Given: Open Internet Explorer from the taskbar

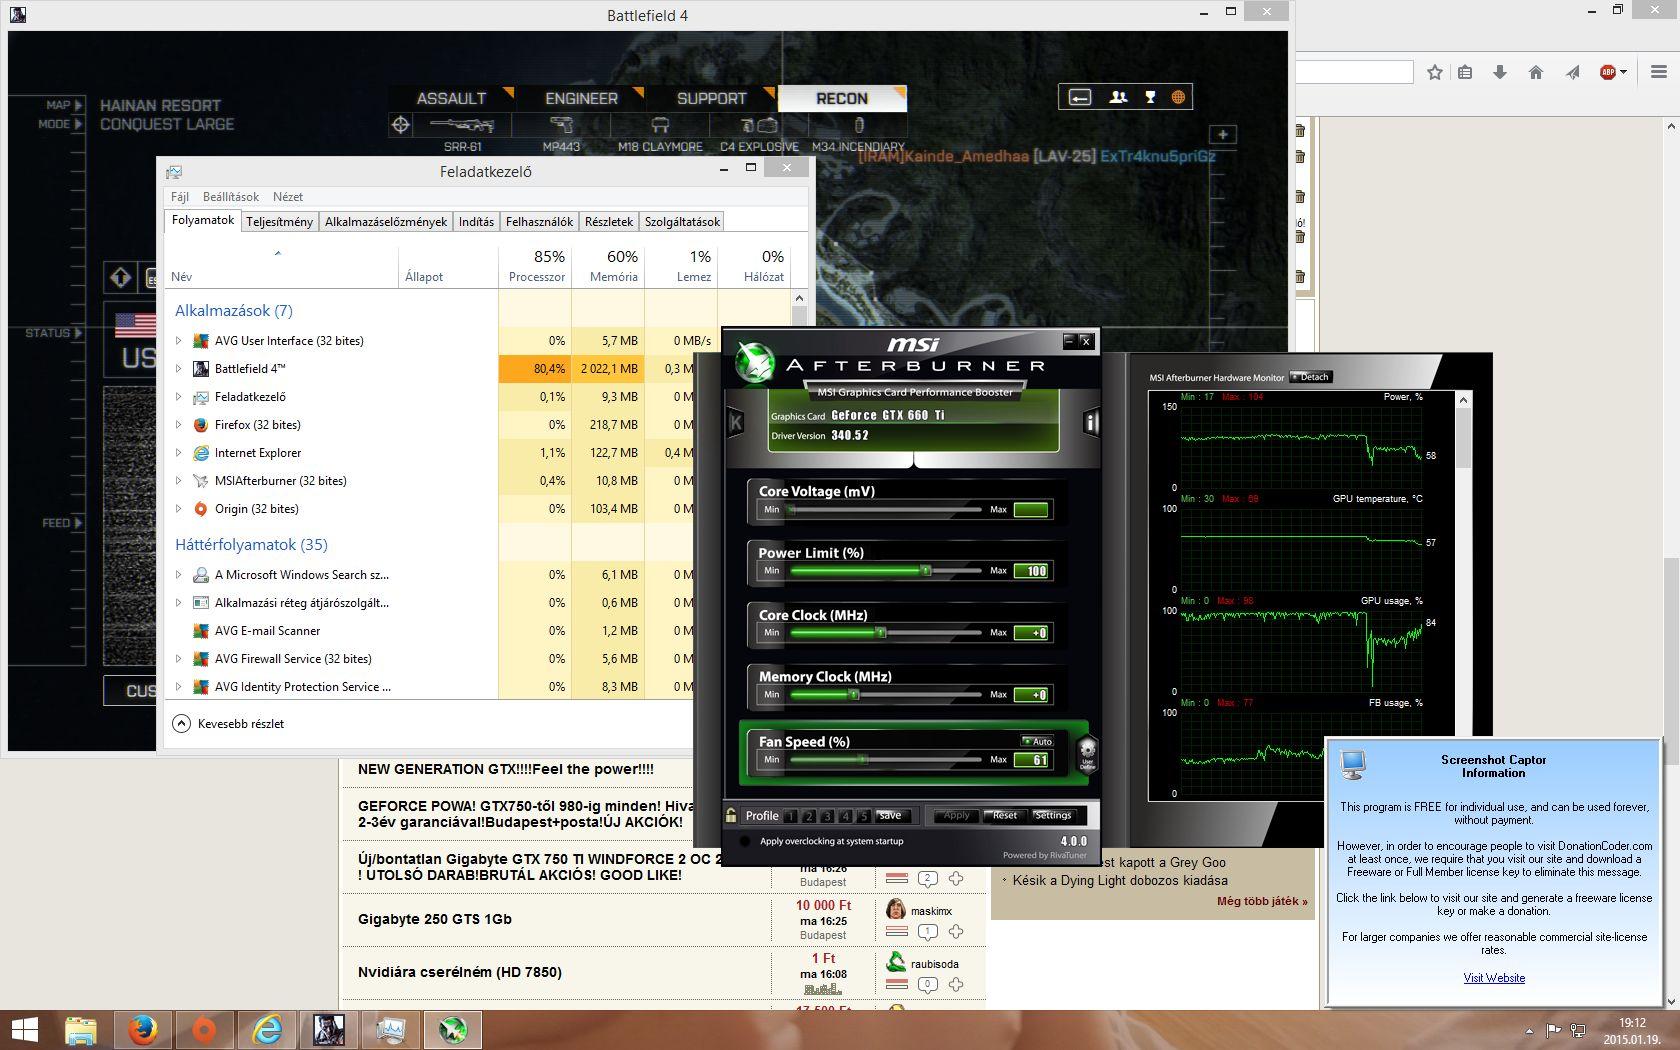Looking at the screenshot, I should pos(267,1030).
